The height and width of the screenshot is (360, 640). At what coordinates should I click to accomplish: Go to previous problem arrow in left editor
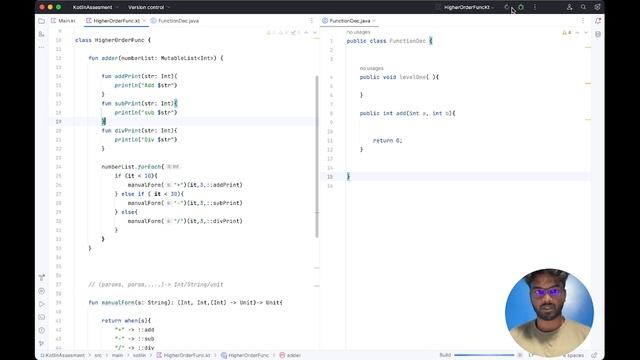click(306, 33)
